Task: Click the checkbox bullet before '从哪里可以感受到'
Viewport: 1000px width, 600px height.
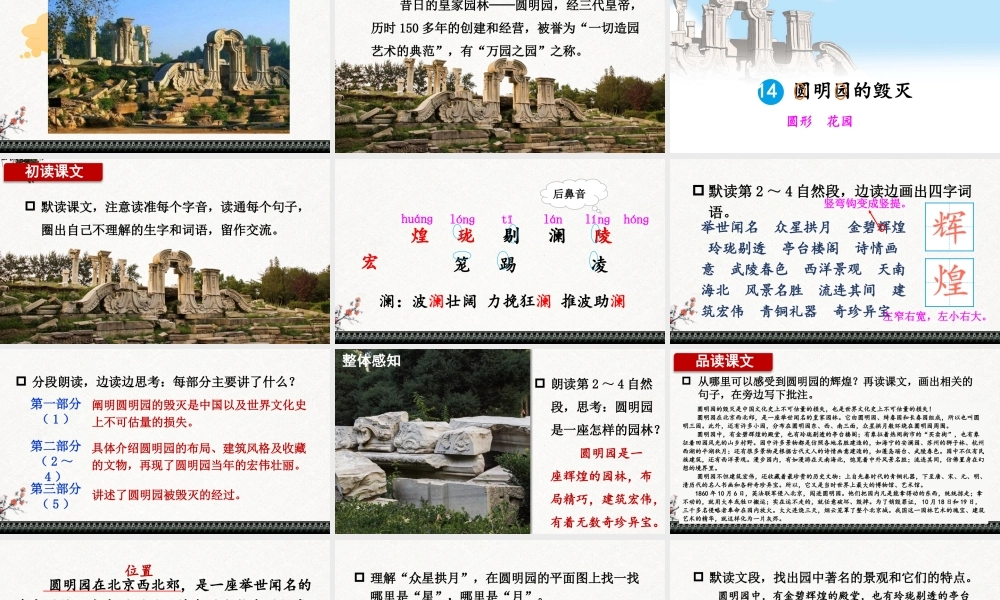Action: pos(686,381)
